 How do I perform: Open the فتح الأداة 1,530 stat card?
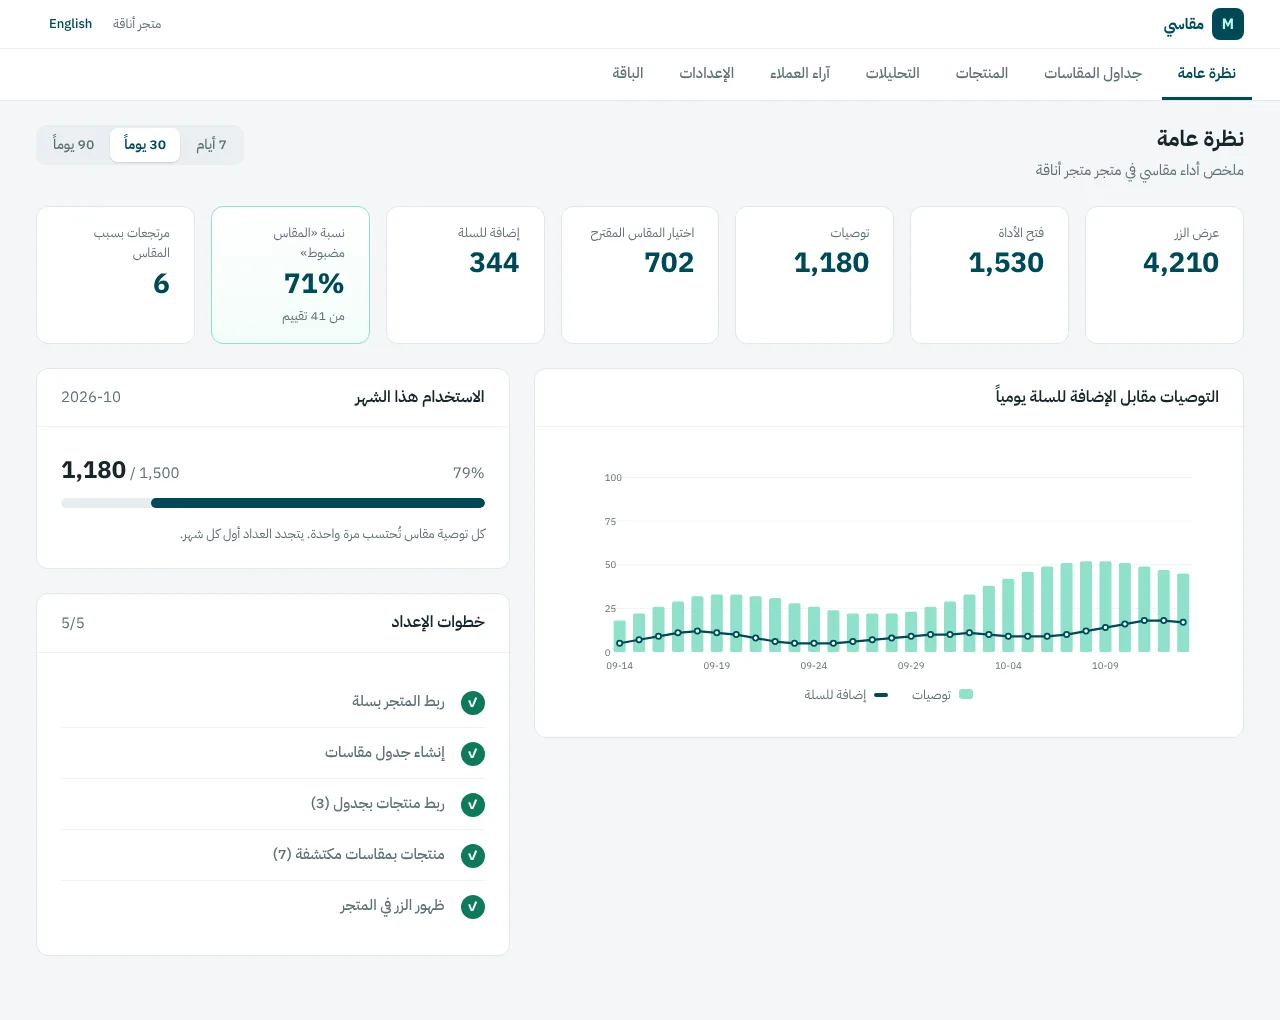989,275
